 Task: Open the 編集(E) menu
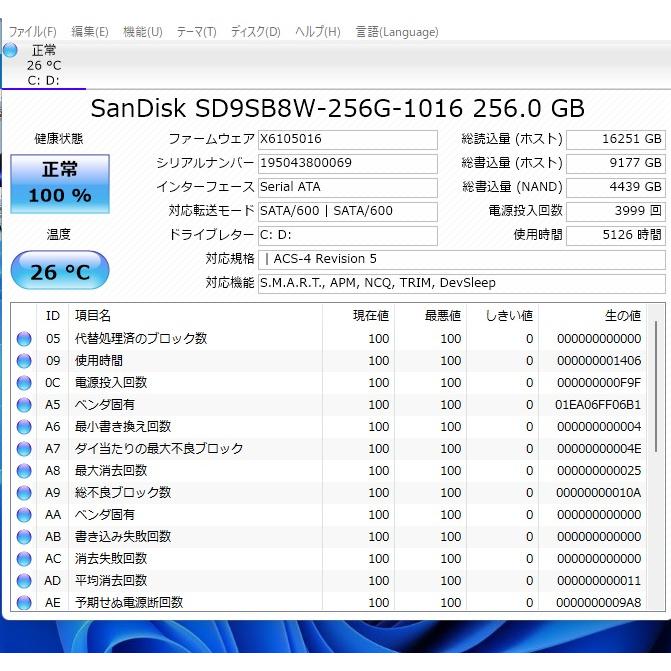[90, 32]
